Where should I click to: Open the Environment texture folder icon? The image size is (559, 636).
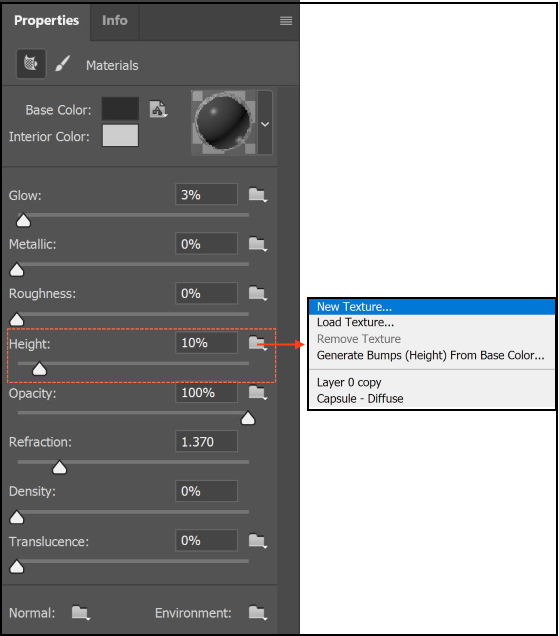(257, 612)
